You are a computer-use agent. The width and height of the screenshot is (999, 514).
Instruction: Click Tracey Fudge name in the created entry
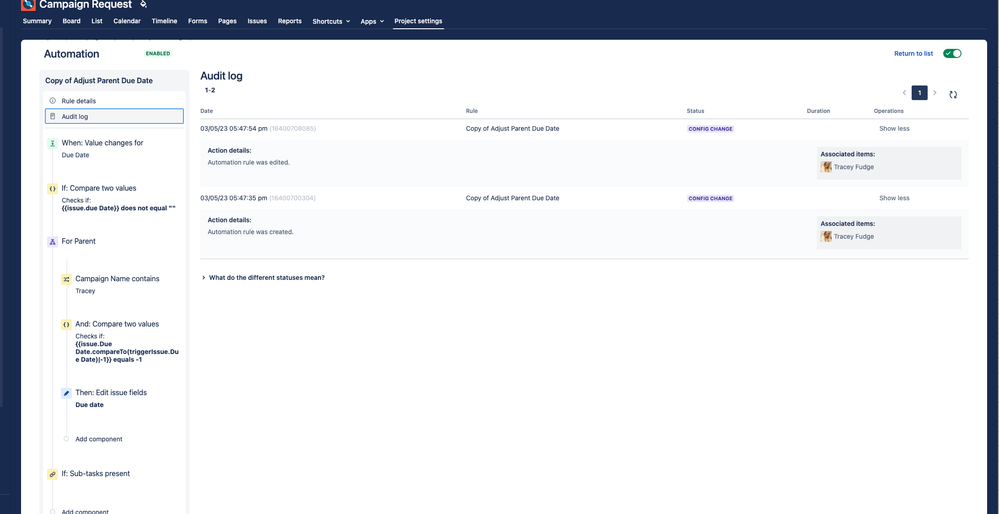(x=854, y=236)
